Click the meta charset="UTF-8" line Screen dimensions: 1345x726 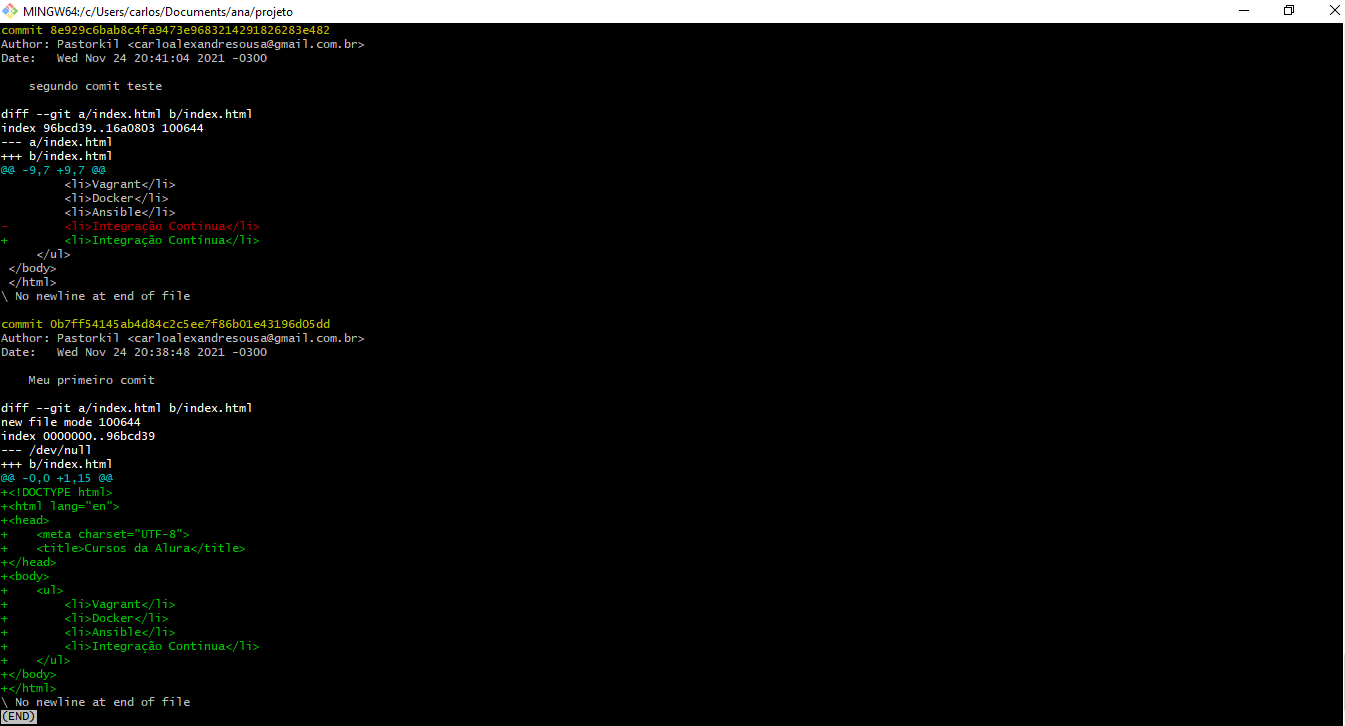(x=95, y=534)
